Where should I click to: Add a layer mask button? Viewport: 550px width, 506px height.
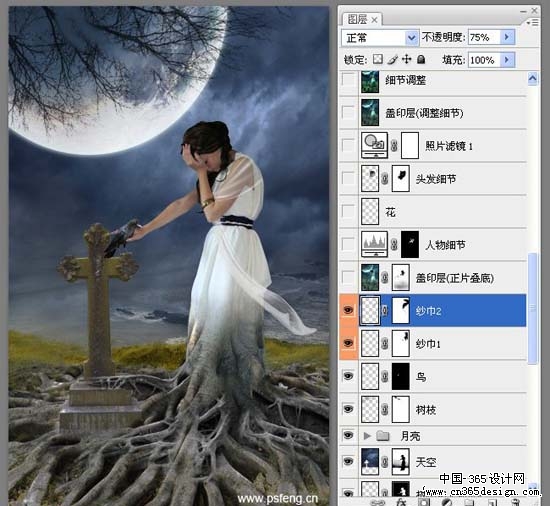point(424,503)
